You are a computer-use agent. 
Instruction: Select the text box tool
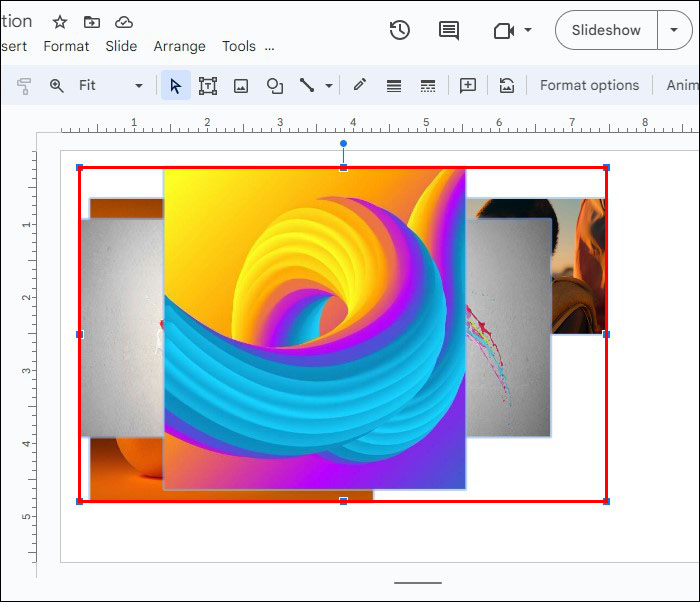(x=208, y=86)
